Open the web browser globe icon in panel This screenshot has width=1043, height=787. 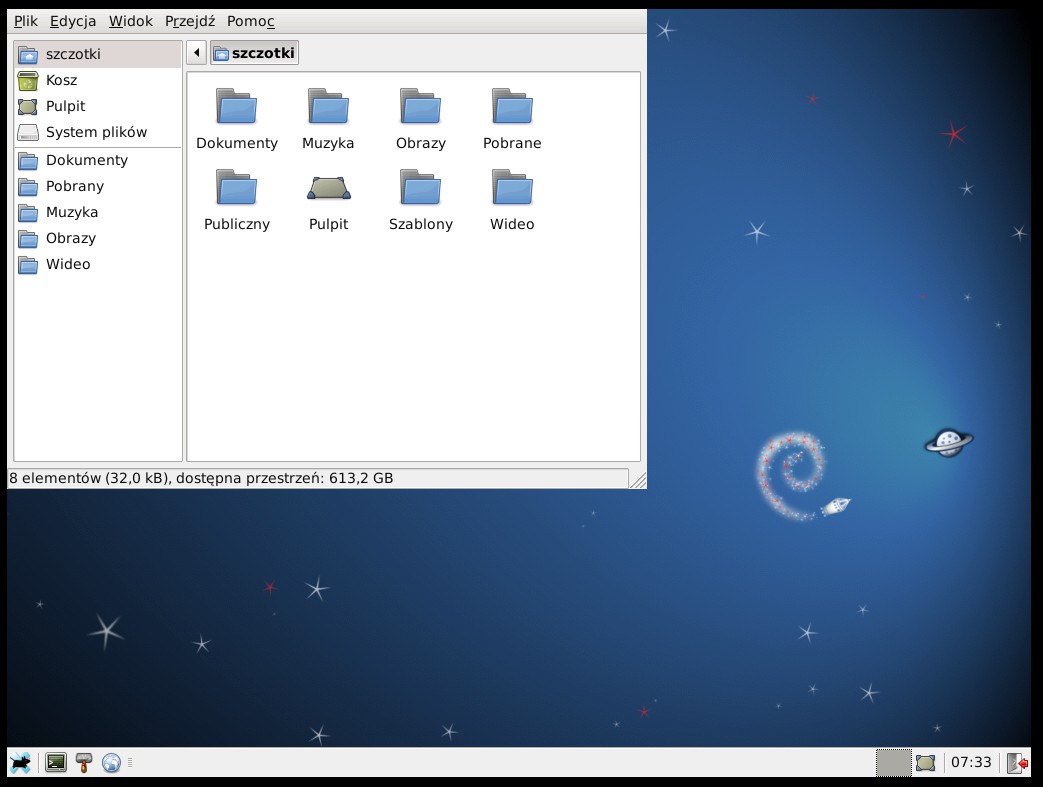(111, 763)
